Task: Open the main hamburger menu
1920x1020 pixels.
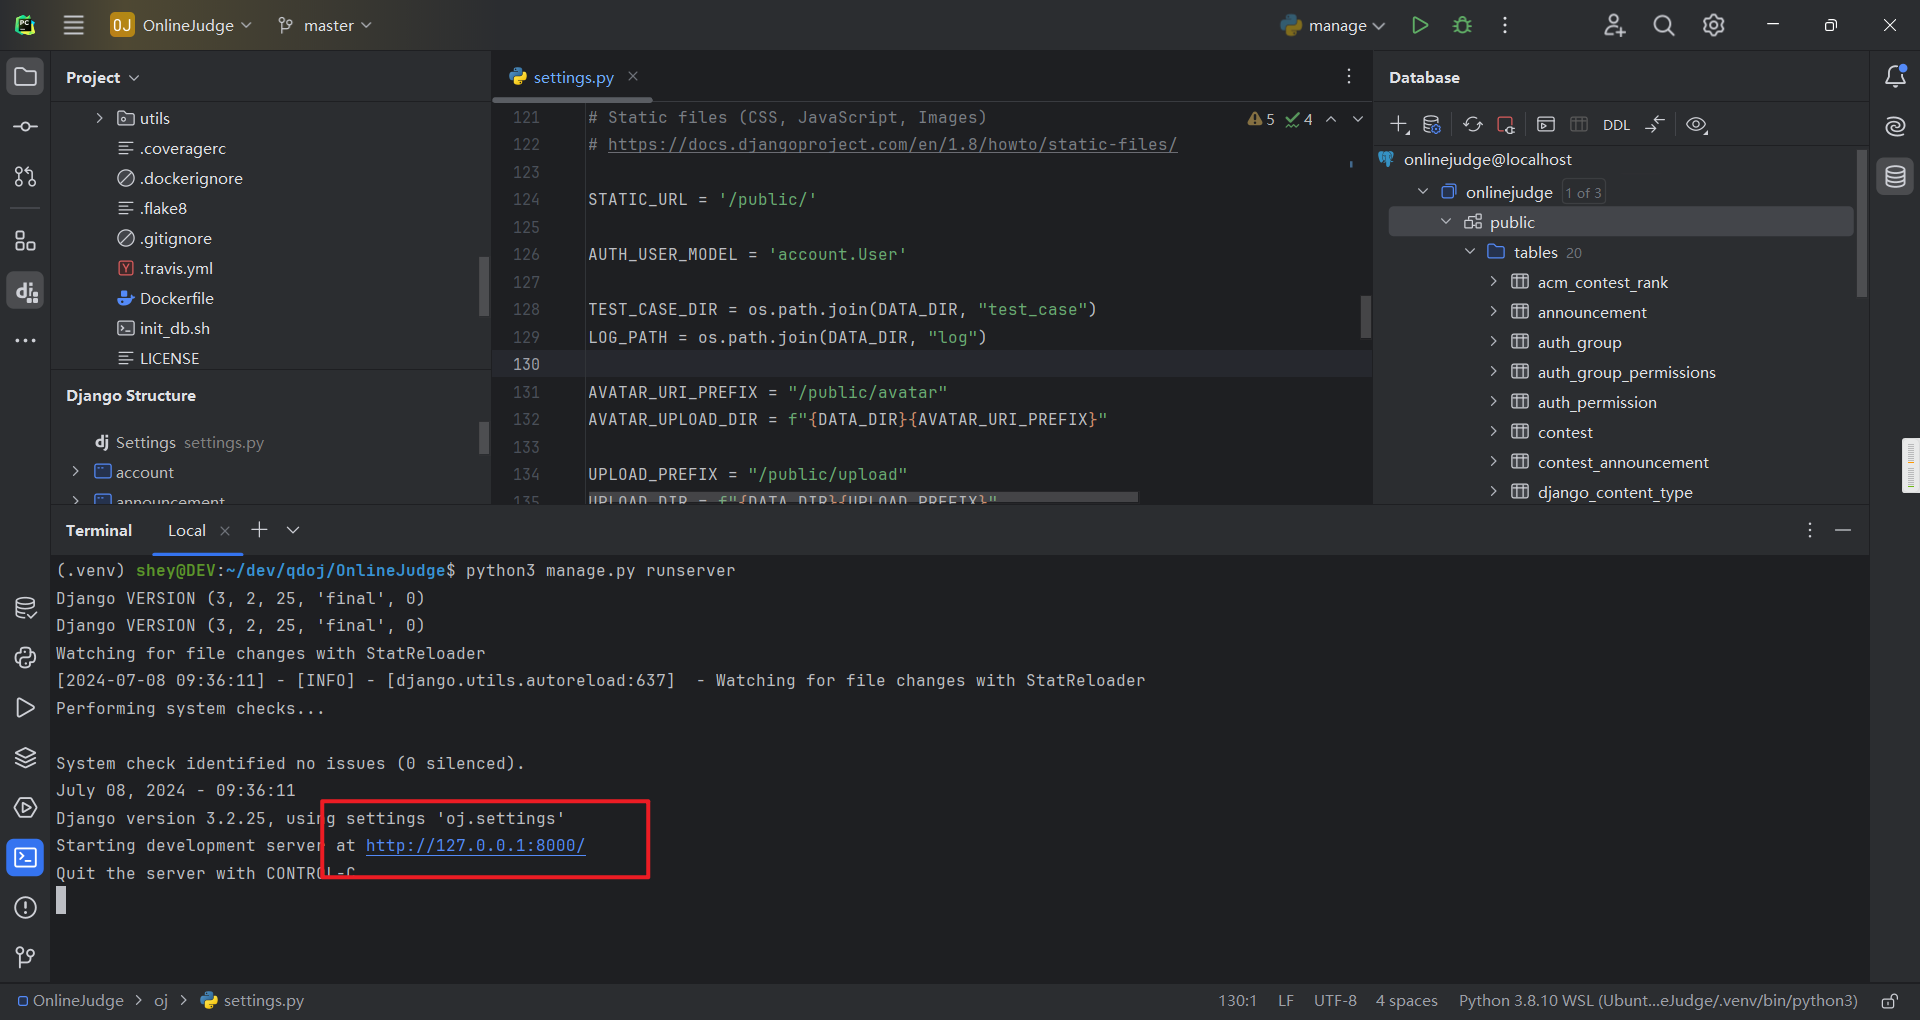Action: [74, 25]
